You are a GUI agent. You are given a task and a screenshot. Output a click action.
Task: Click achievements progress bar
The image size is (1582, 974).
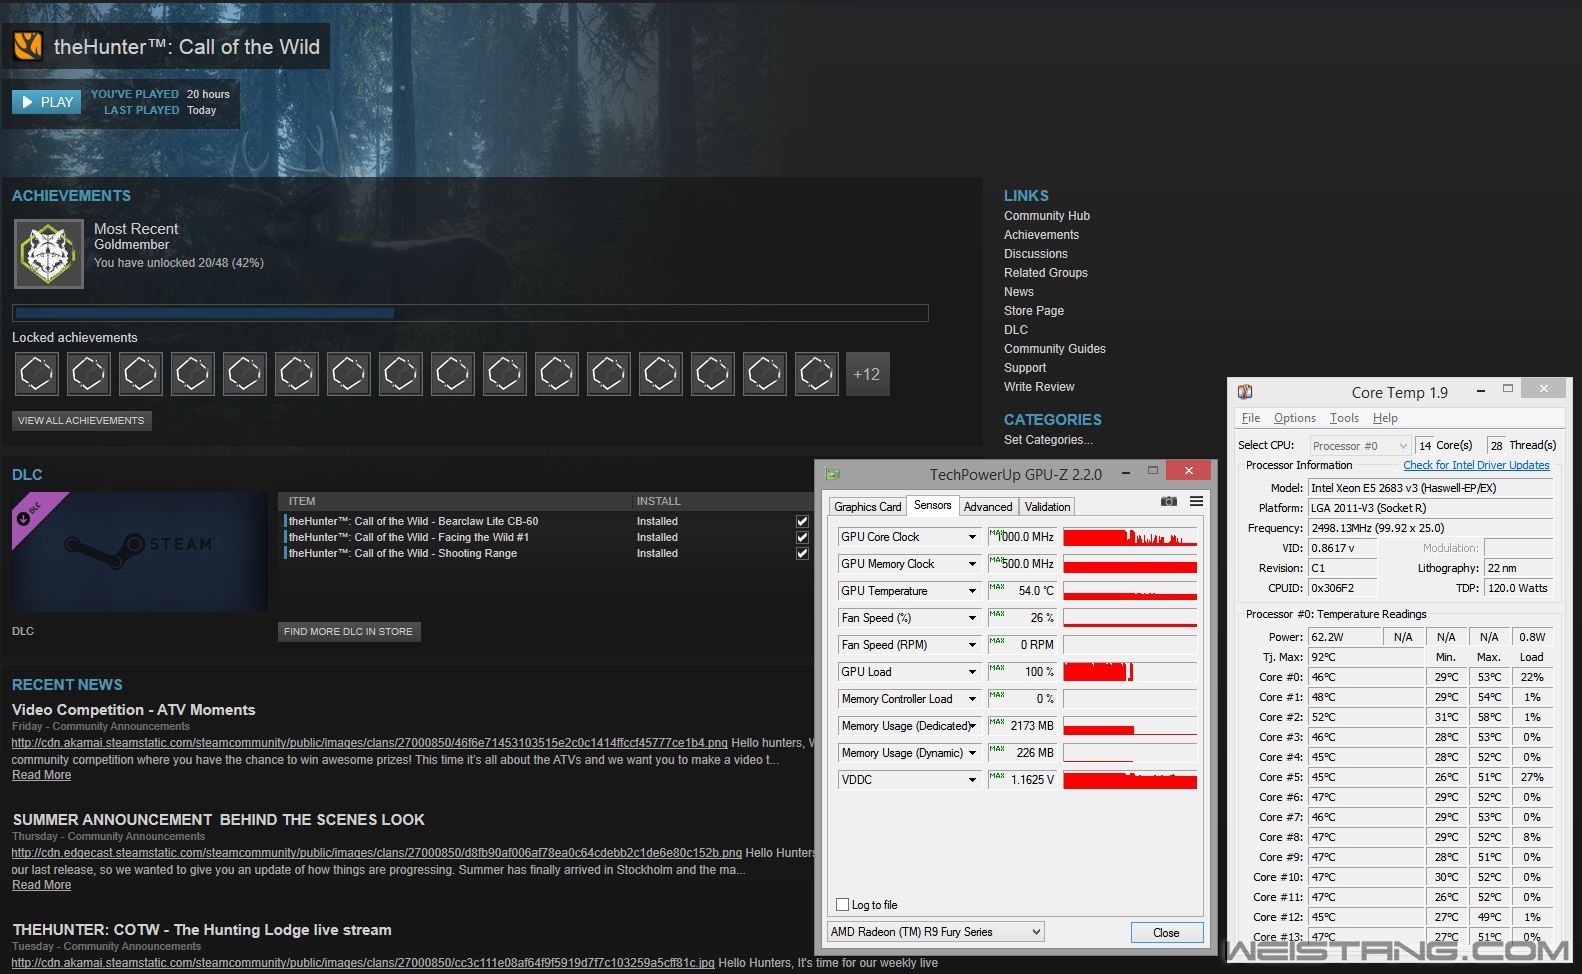tap(470, 313)
